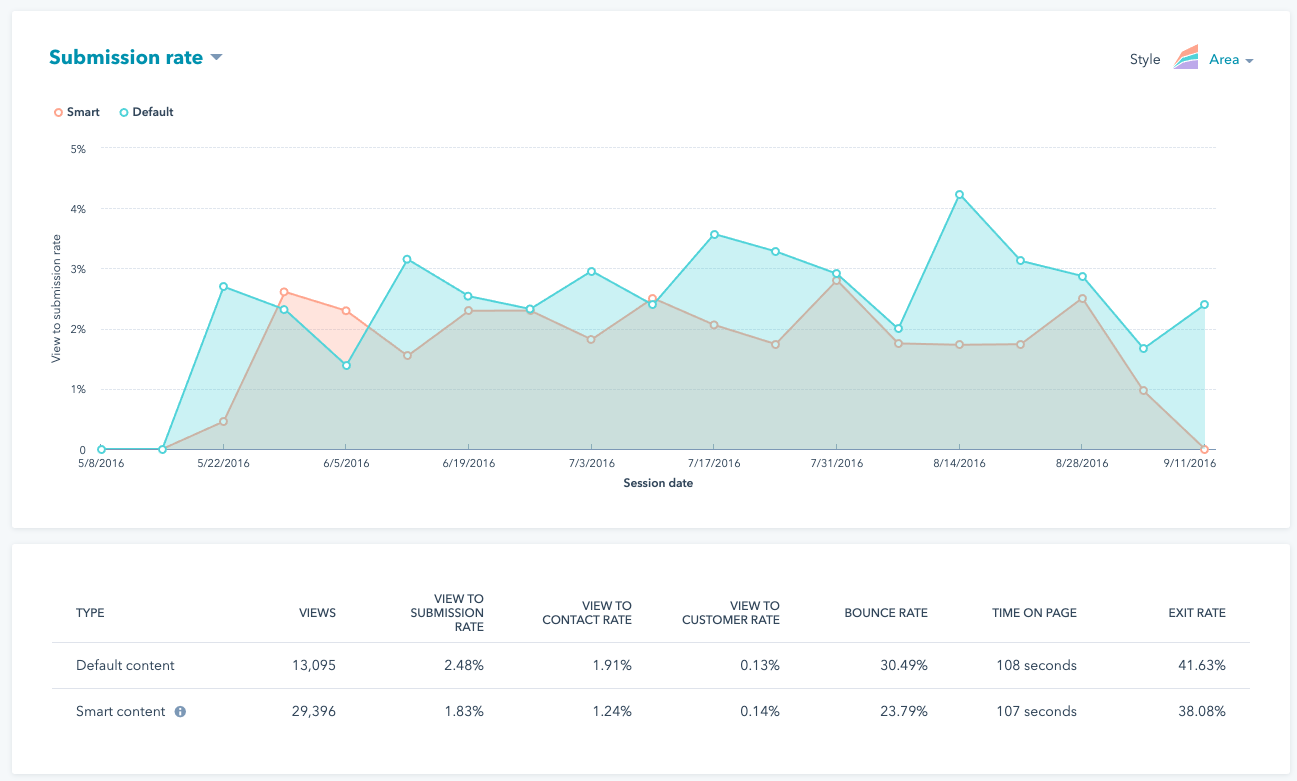This screenshot has height=781, width=1297.
Task: Sort by View to Customer Rate header
Action: click(x=731, y=613)
